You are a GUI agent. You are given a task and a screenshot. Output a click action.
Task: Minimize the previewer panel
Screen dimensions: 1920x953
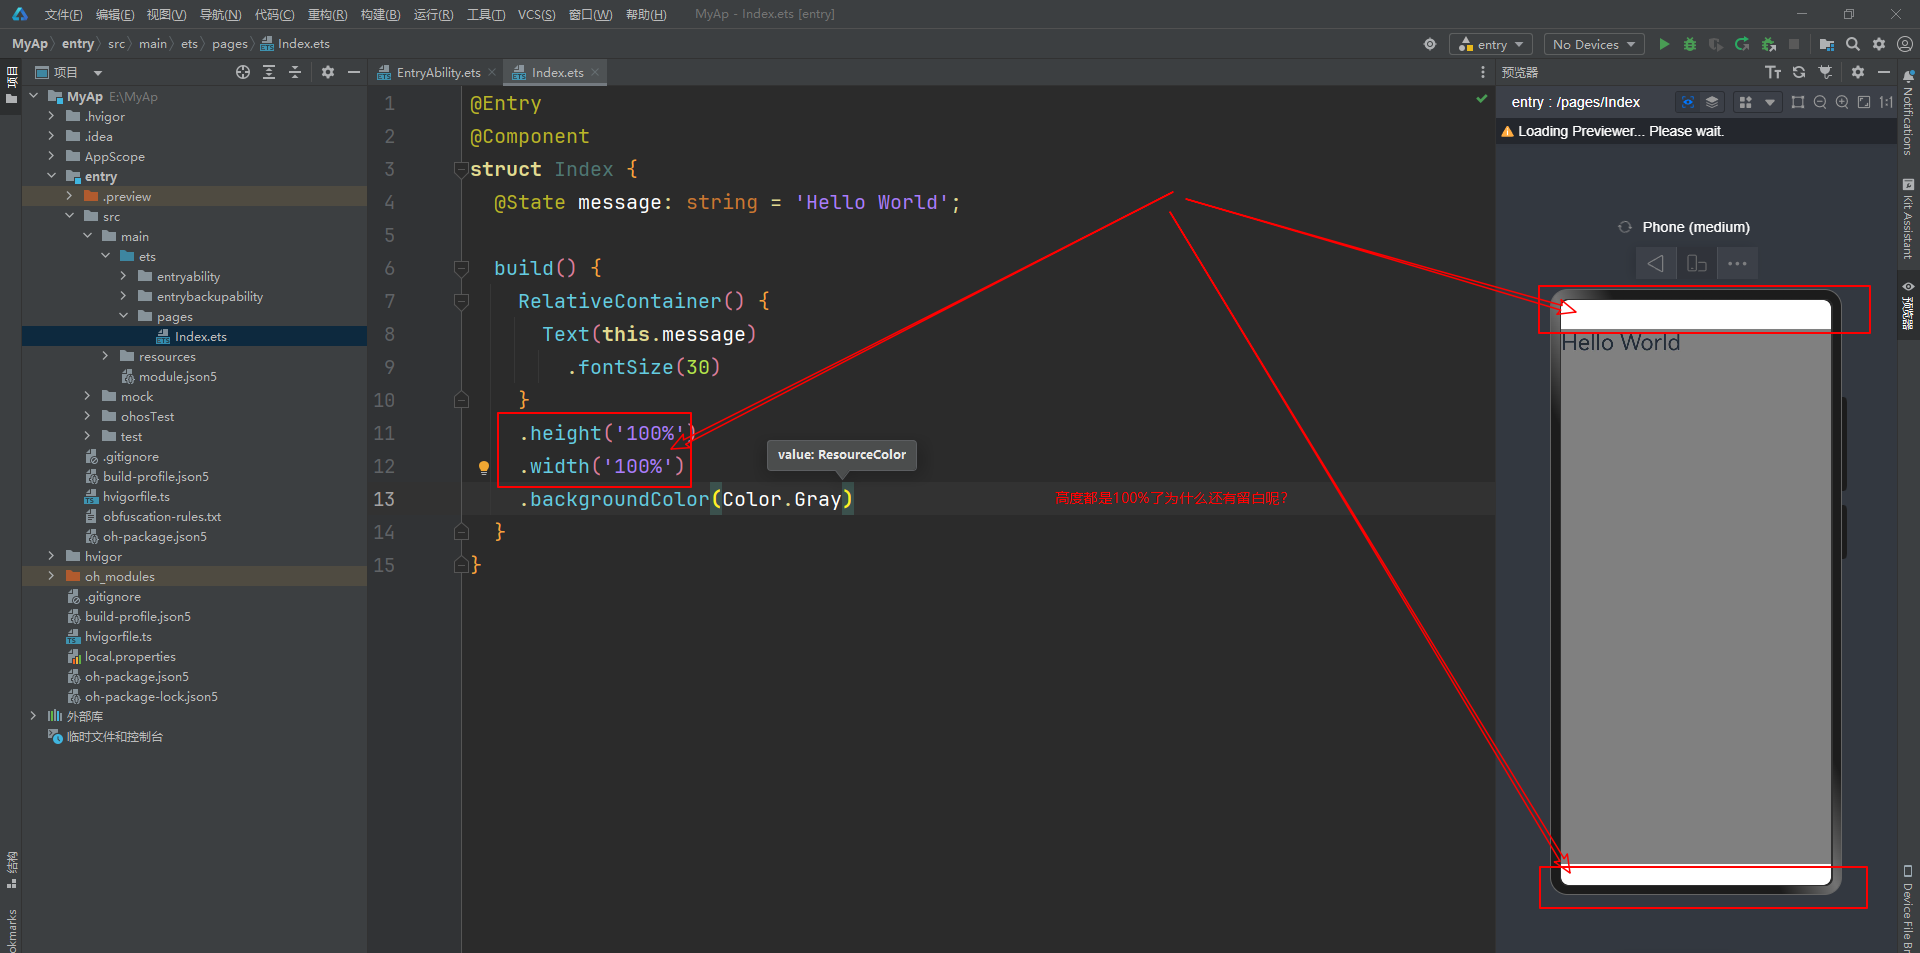pos(1884,72)
